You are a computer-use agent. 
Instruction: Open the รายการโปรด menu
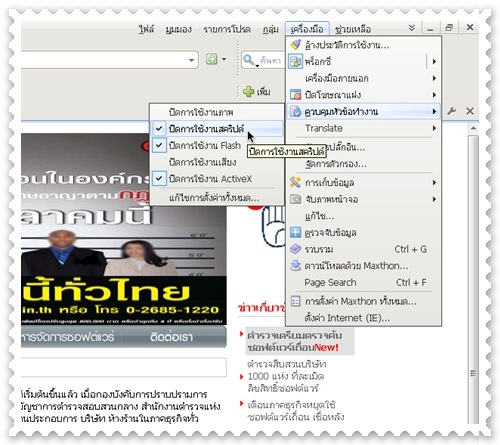click(x=227, y=29)
